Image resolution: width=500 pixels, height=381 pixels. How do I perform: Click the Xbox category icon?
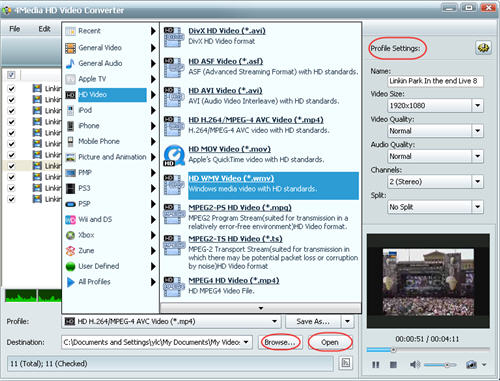pos(70,235)
